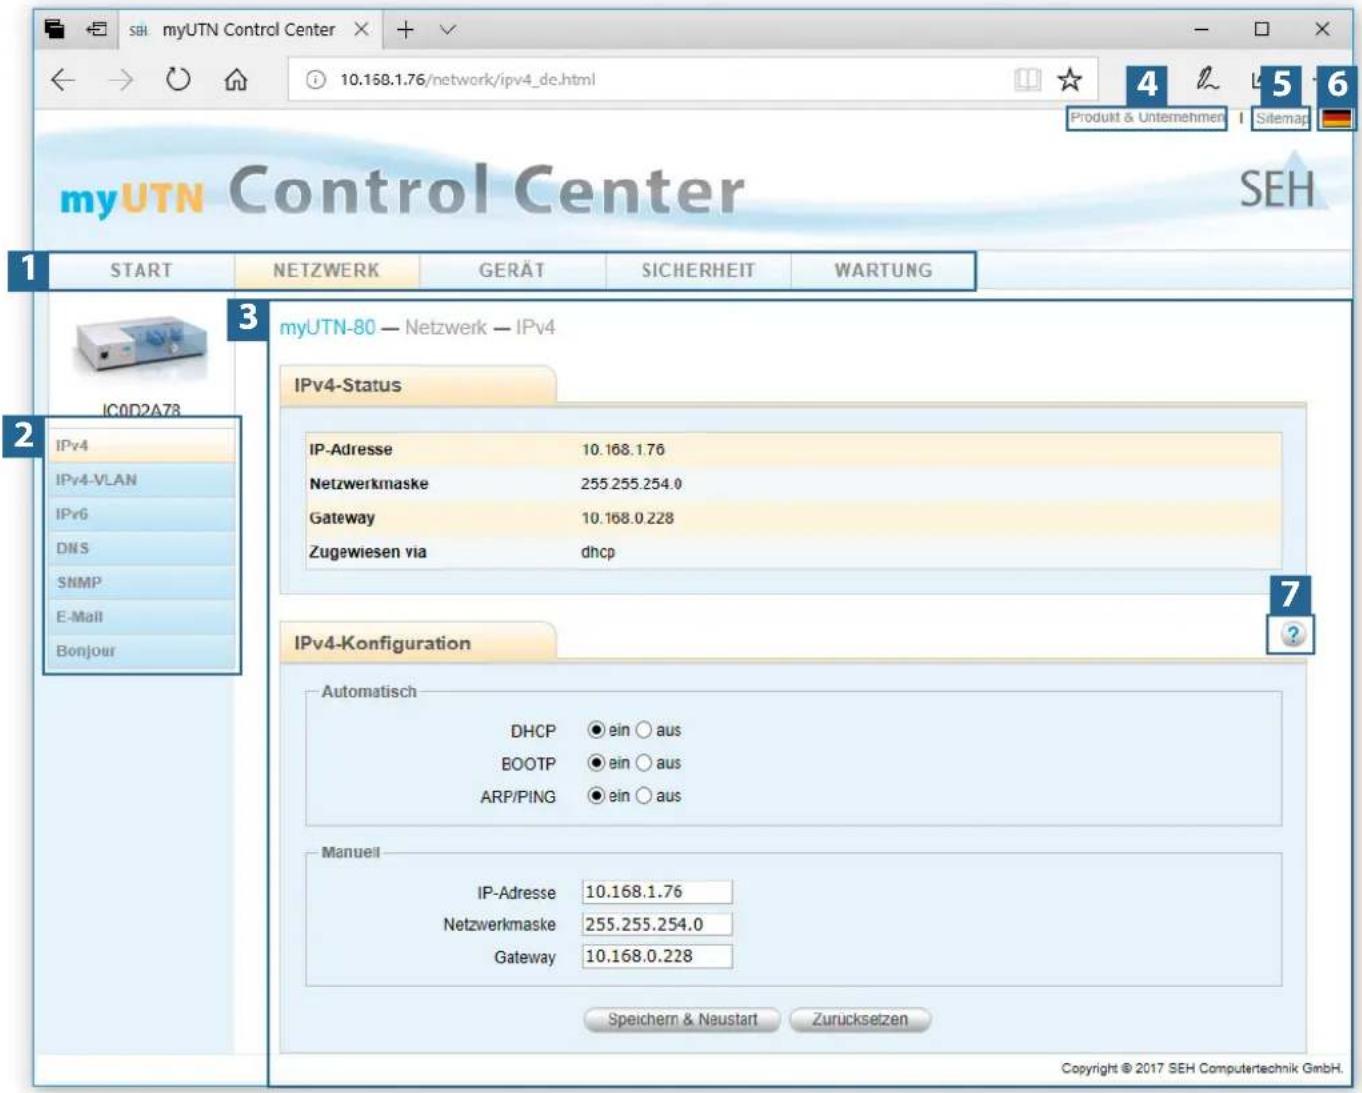Select IPv4 in the sidebar
The image size is (1362, 1093).
pyautogui.click(x=141, y=445)
